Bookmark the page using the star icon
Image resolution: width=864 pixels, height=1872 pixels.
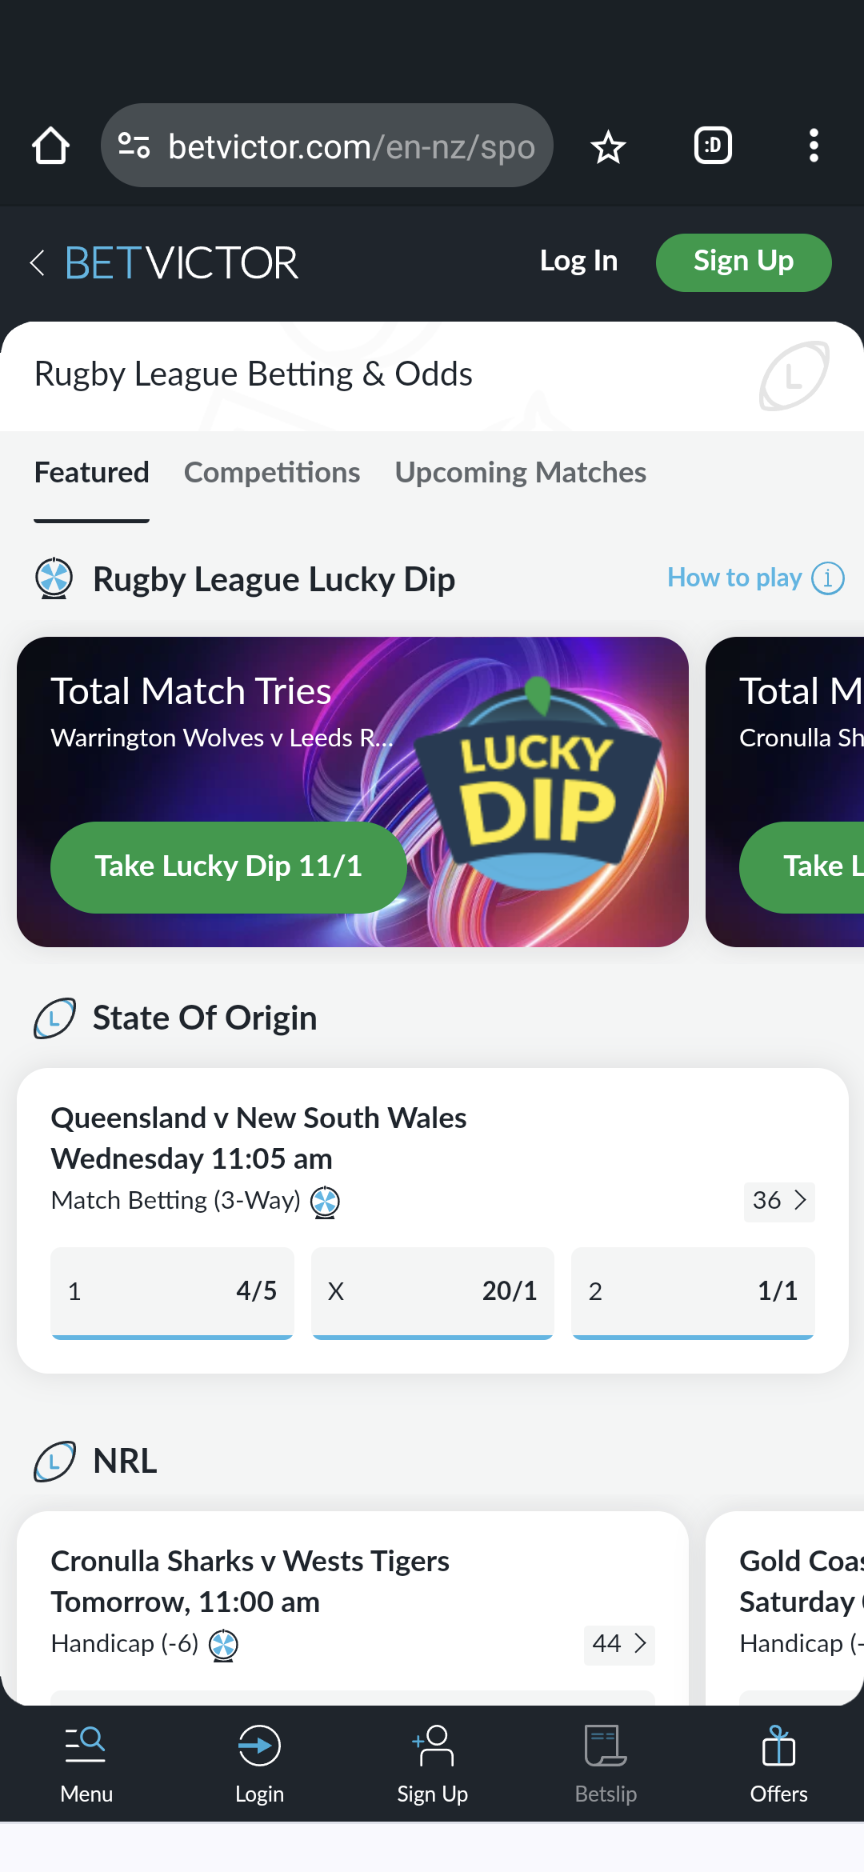coord(608,146)
